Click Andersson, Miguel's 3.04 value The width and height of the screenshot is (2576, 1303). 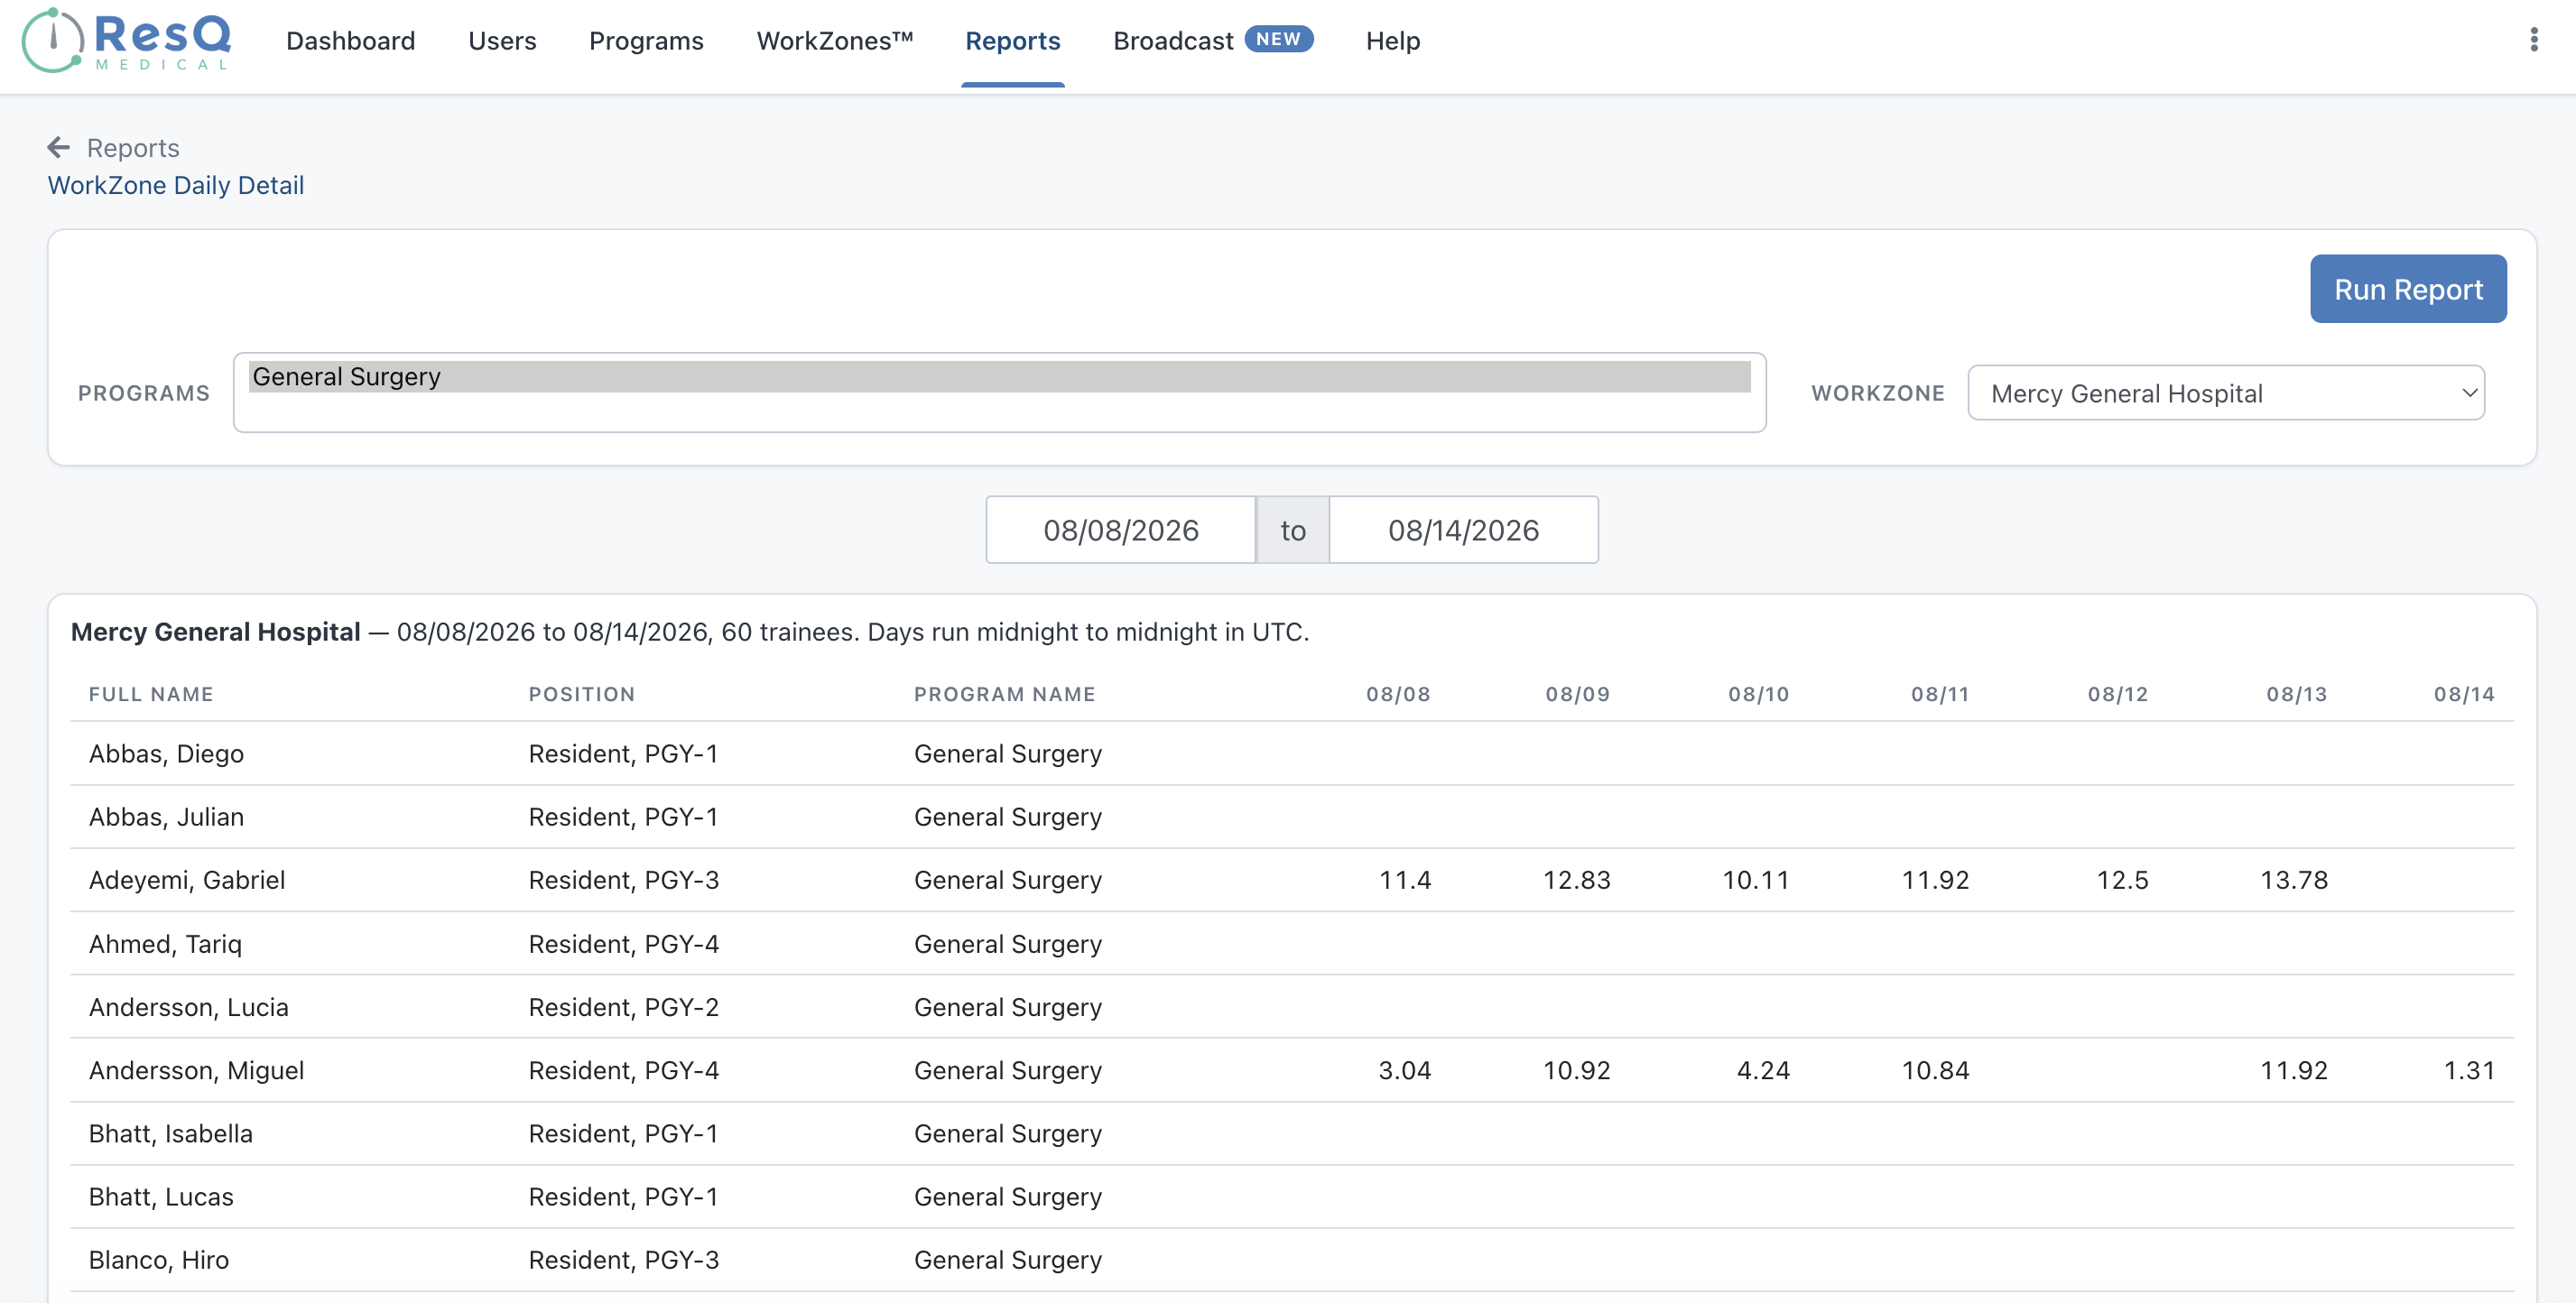coord(1404,1070)
